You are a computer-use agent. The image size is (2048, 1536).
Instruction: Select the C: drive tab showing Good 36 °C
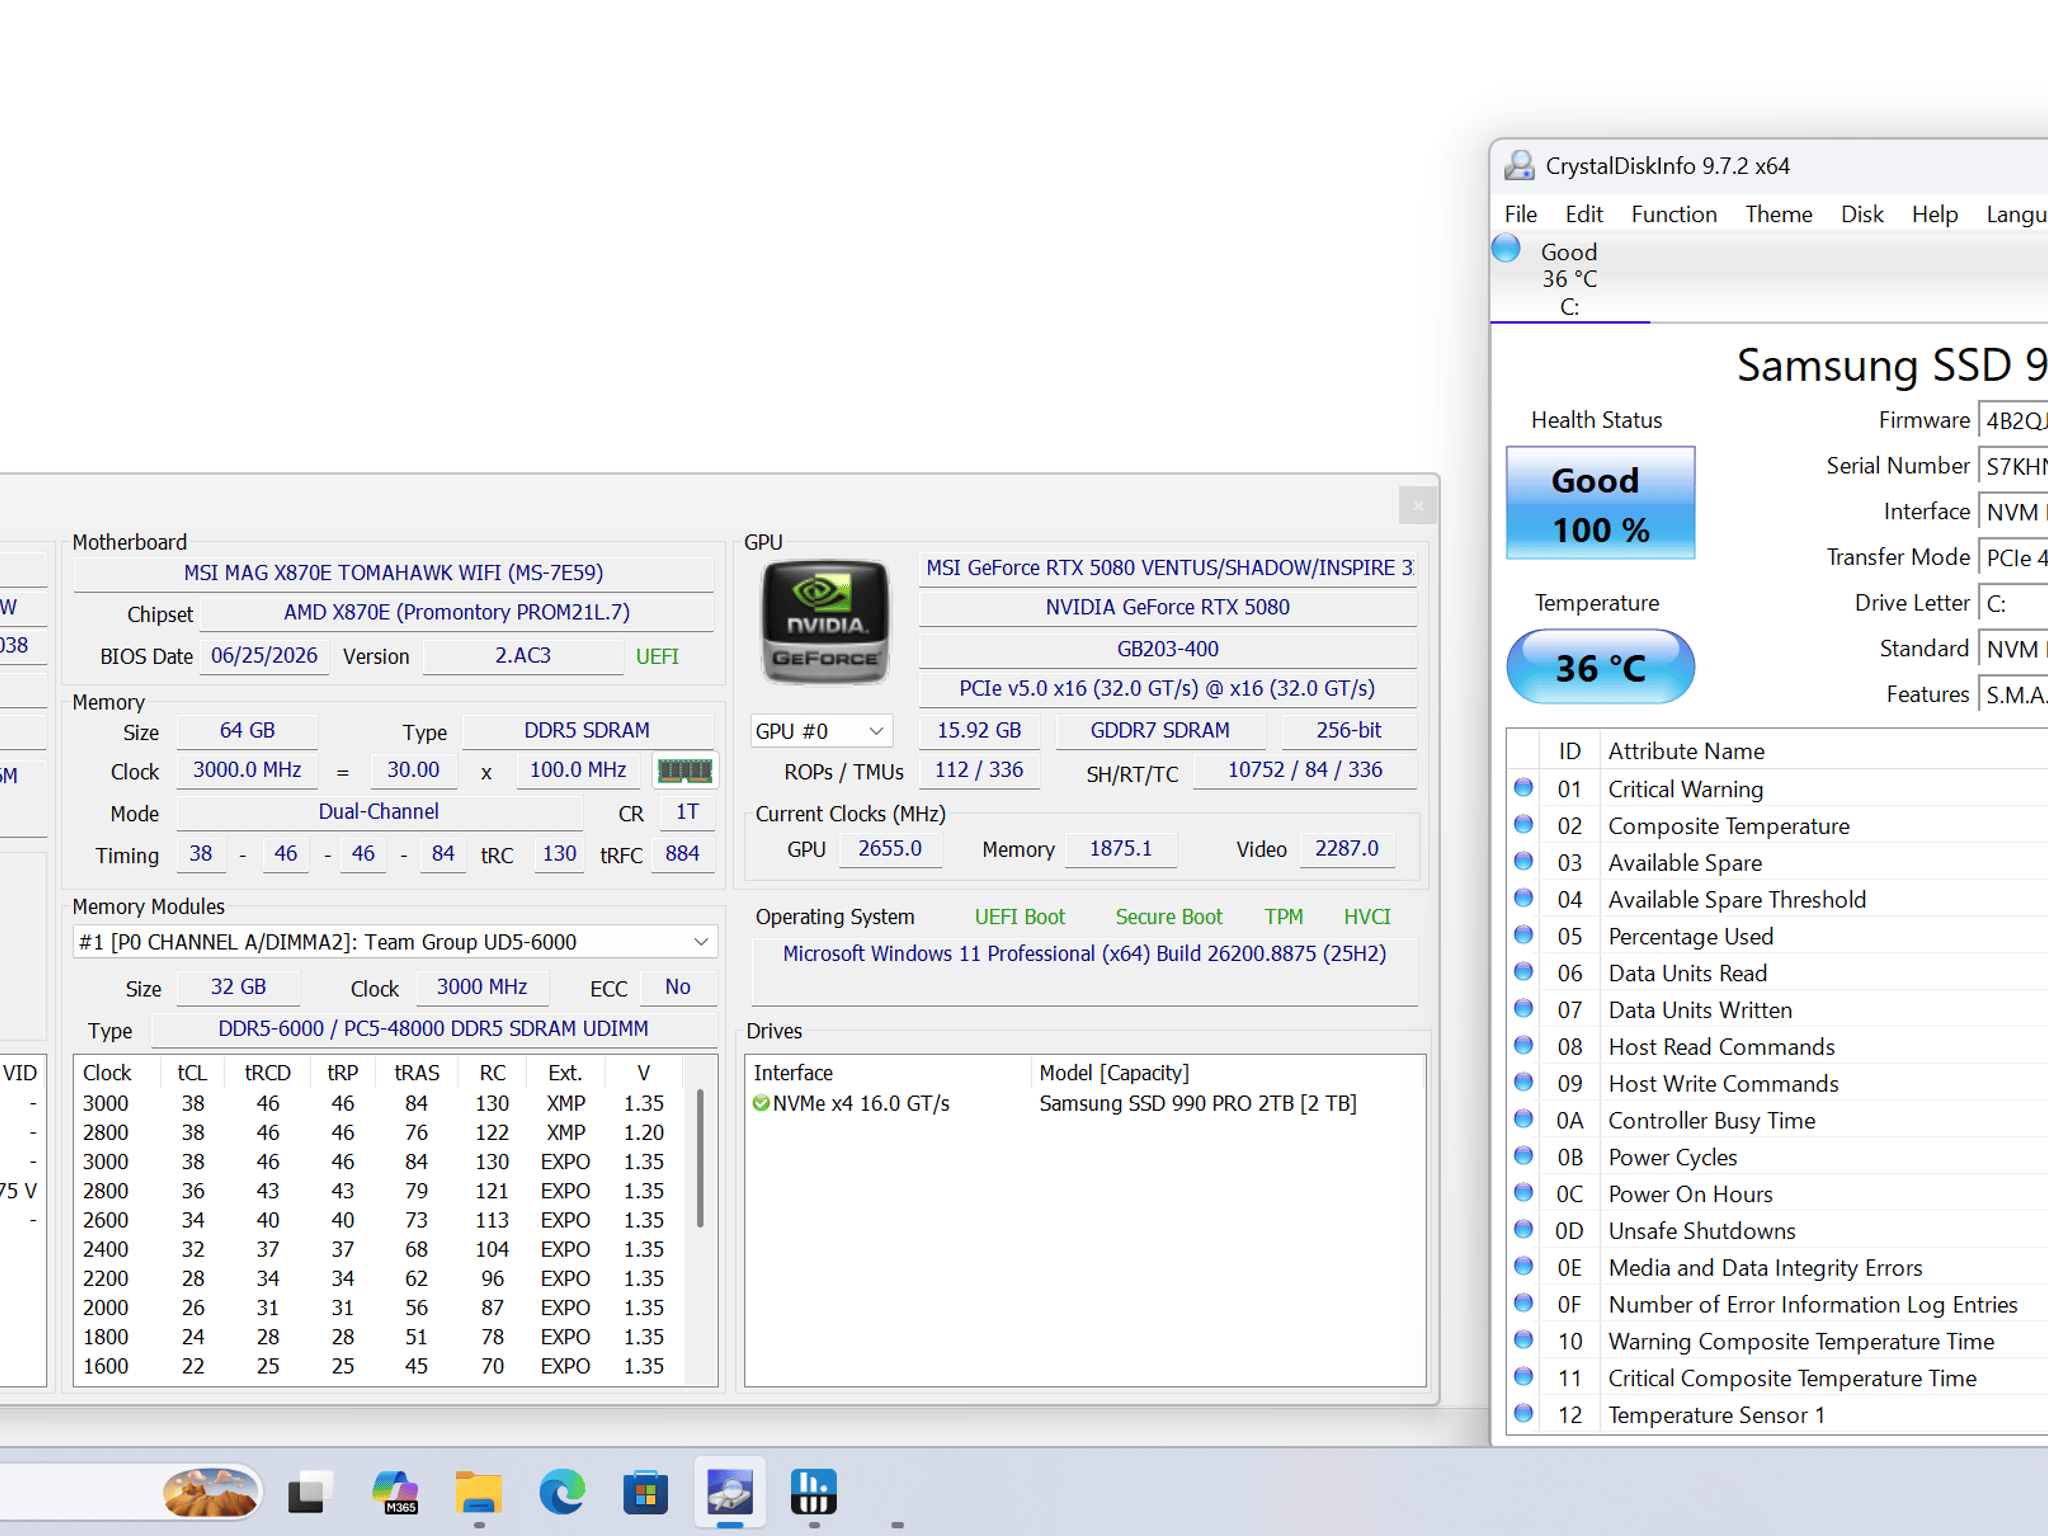(1569, 279)
